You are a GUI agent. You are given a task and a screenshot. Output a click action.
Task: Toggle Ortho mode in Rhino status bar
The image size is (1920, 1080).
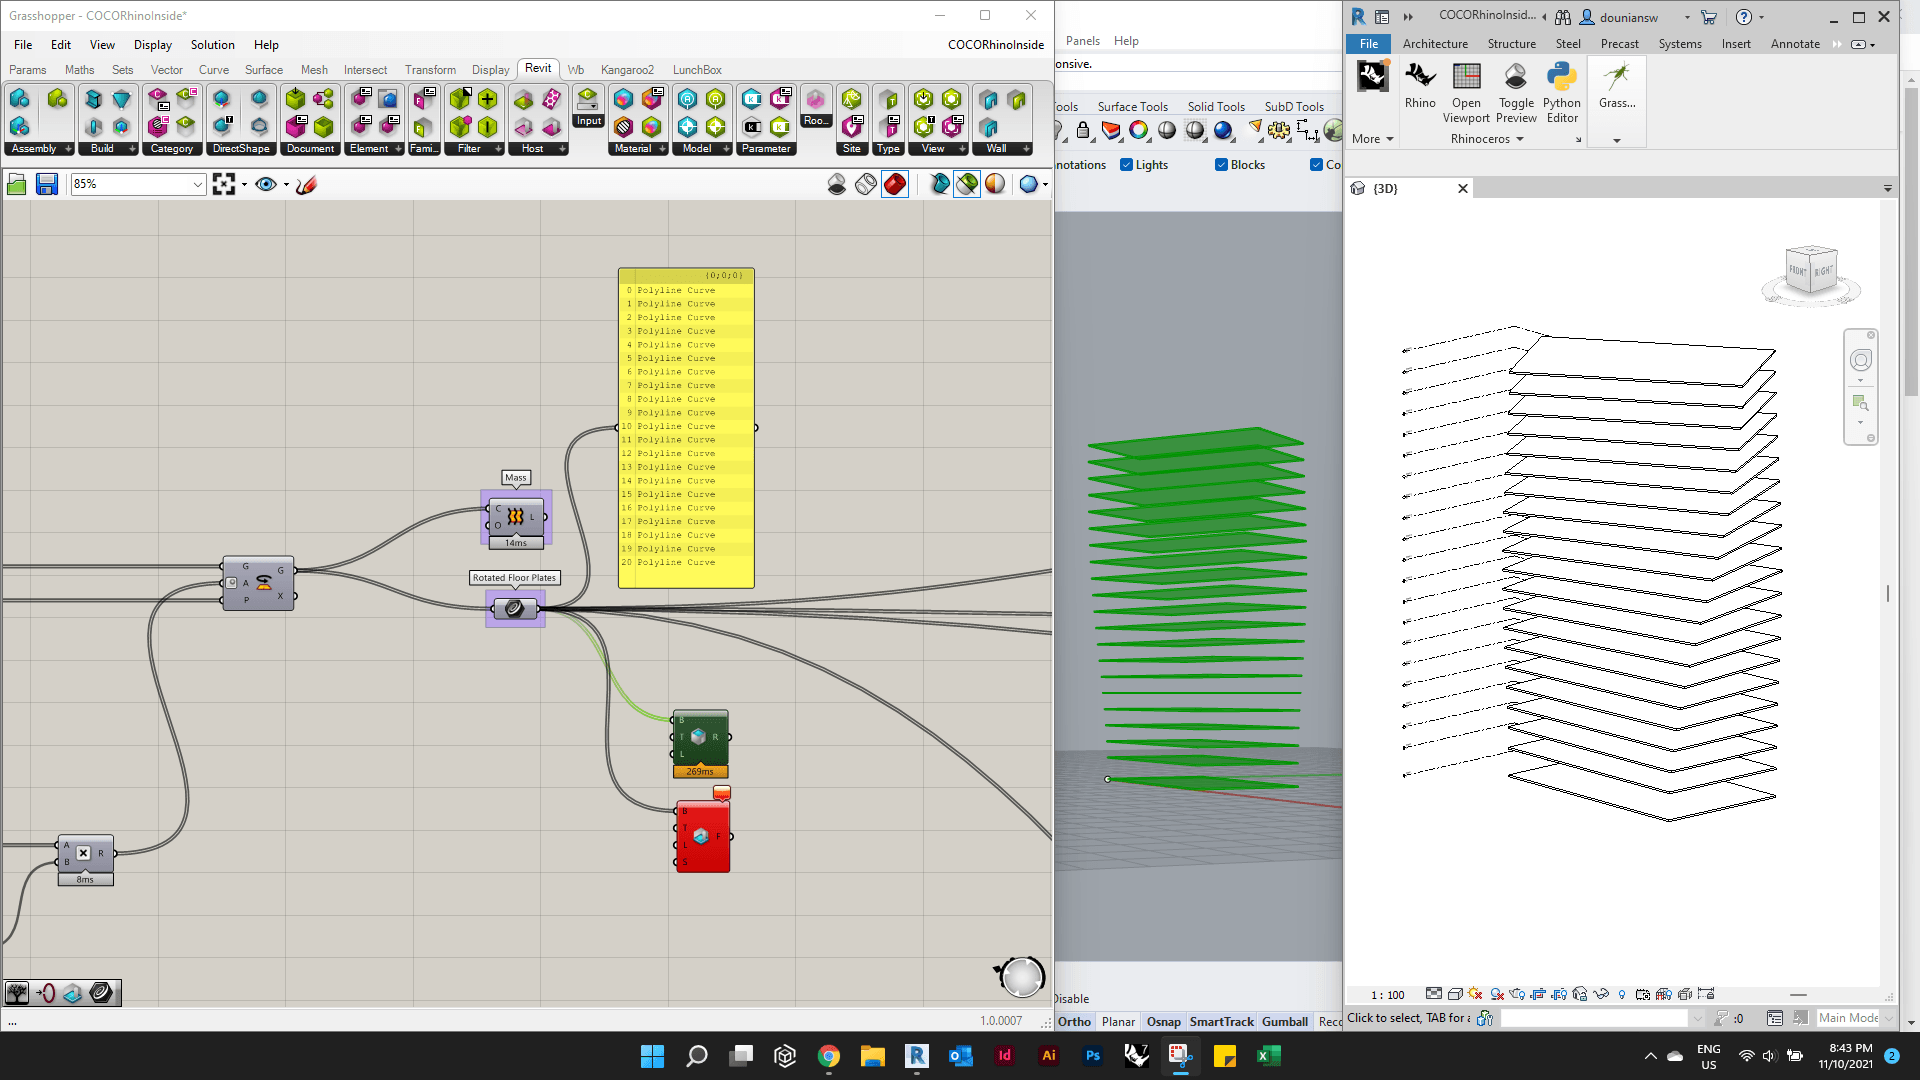[1074, 1021]
